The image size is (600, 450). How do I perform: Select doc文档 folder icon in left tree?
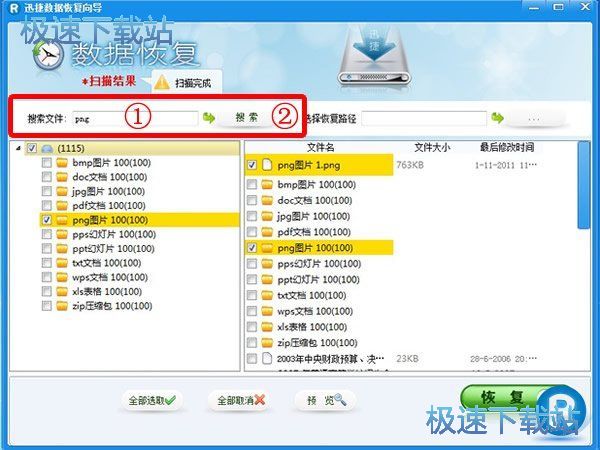tap(62, 177)
